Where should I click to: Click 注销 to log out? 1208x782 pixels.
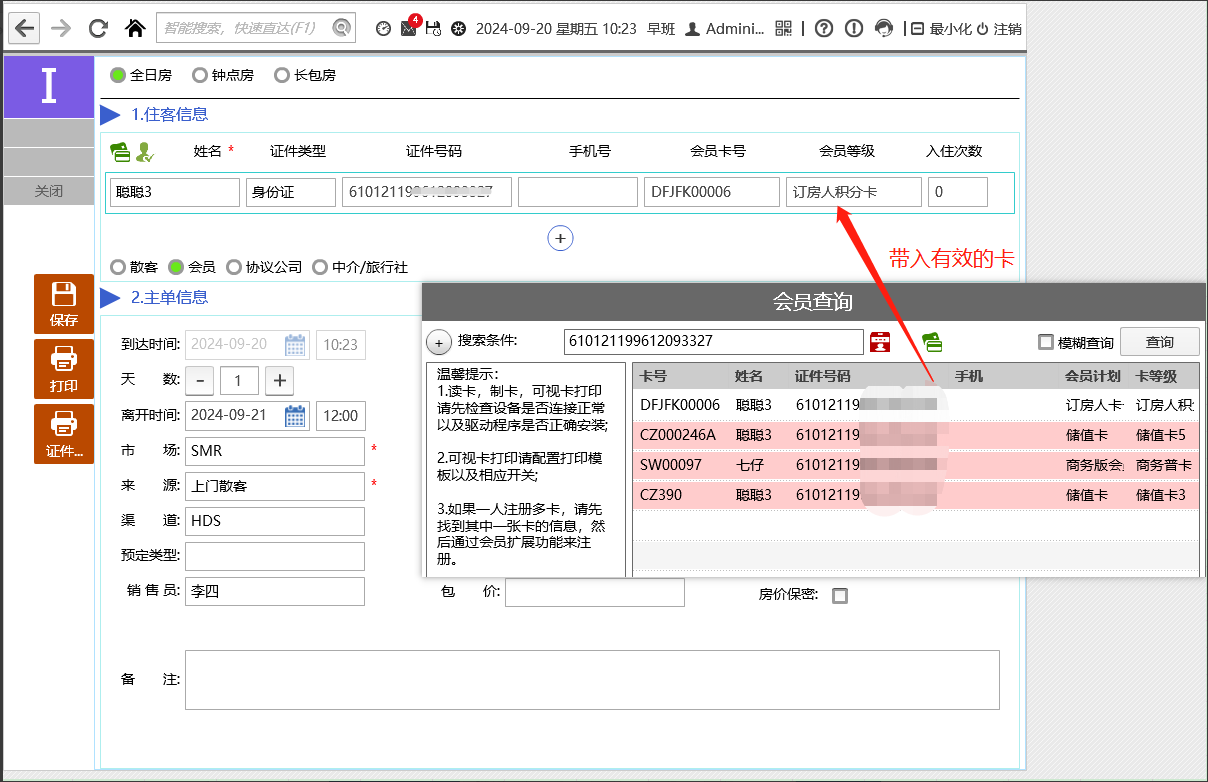click(x=999, y=29)
